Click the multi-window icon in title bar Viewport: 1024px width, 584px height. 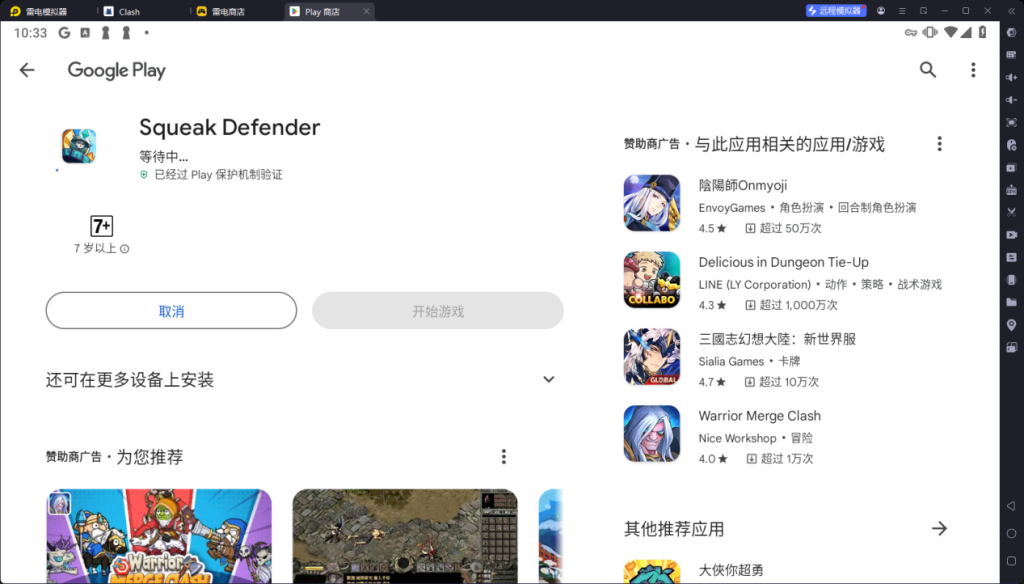923,11
